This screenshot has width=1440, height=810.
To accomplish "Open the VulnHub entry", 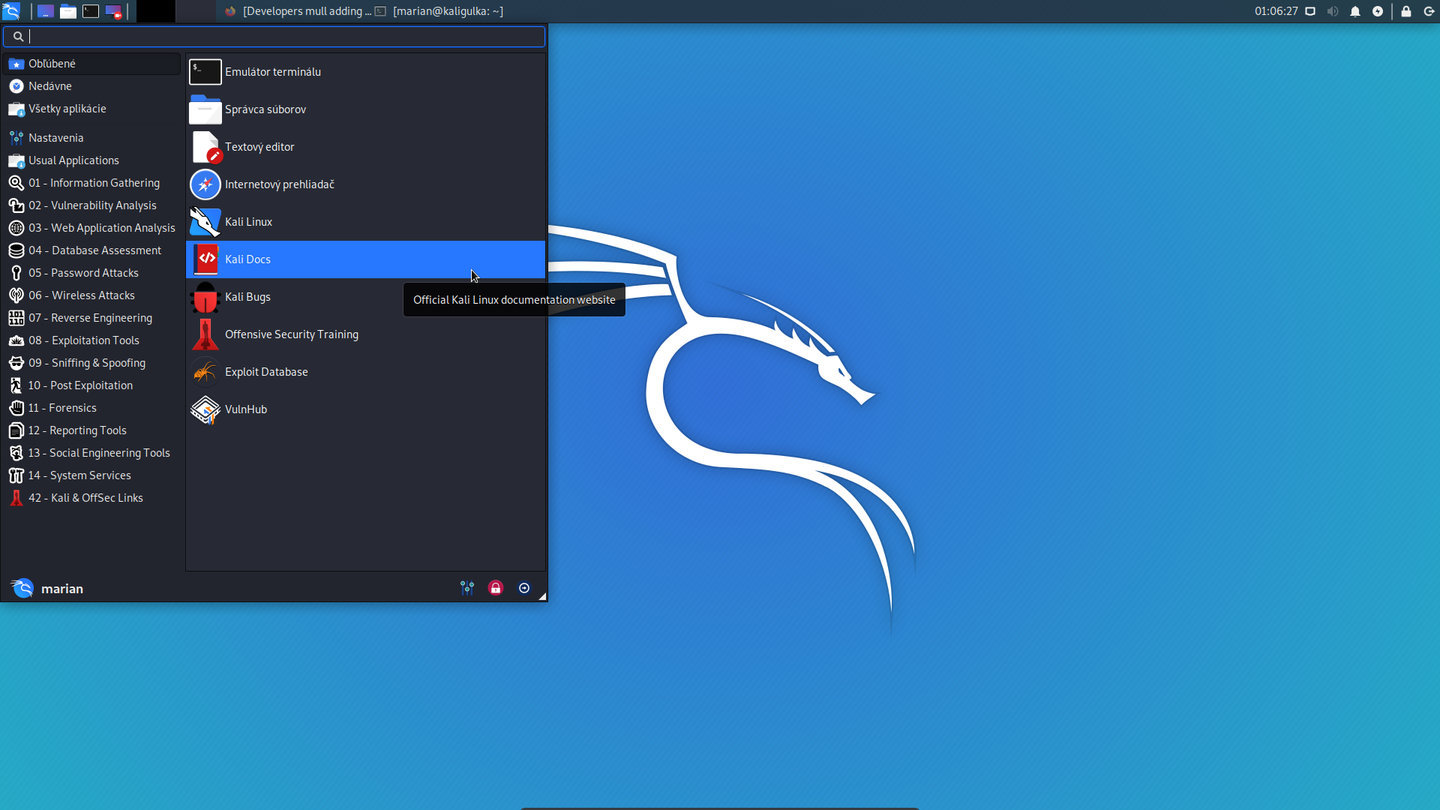I will click(365, 409).
